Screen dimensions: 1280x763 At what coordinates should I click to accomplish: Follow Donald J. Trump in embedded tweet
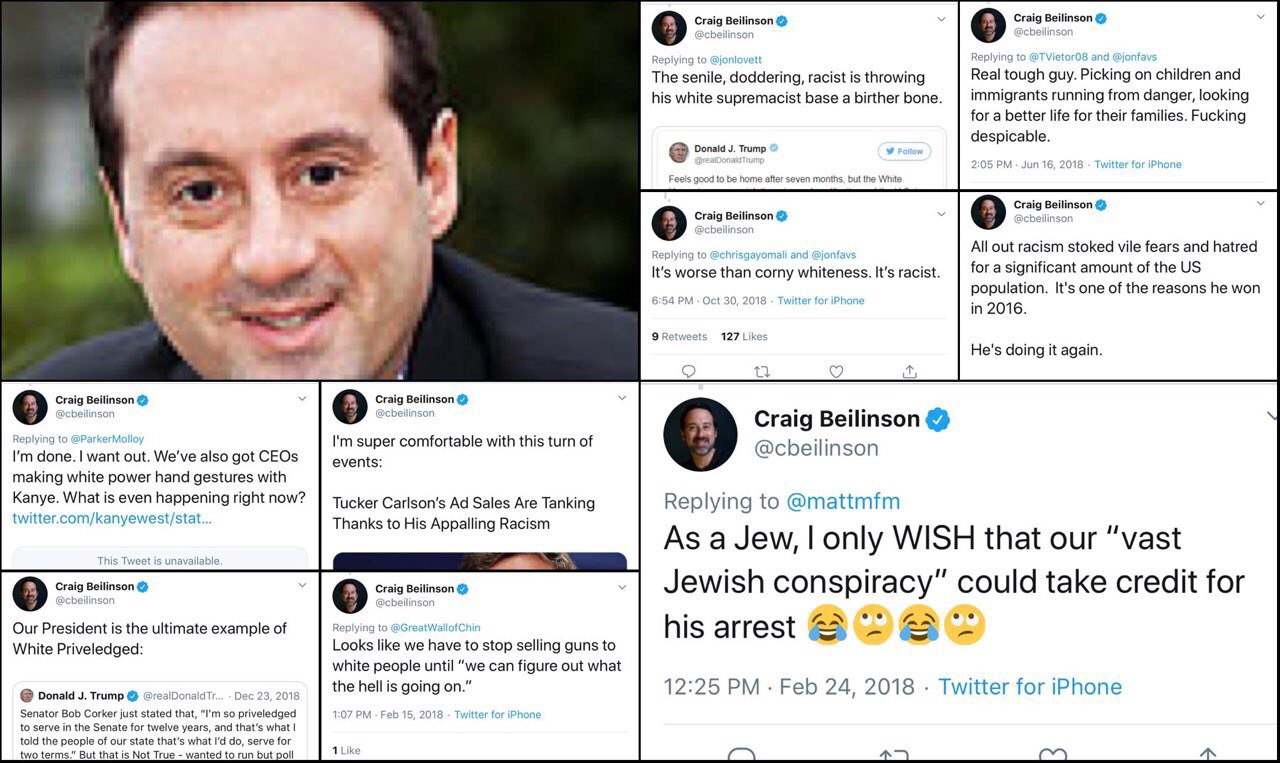tap(904, 151)
